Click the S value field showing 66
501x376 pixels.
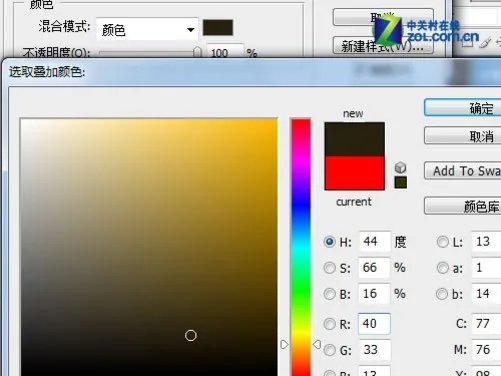374,267
